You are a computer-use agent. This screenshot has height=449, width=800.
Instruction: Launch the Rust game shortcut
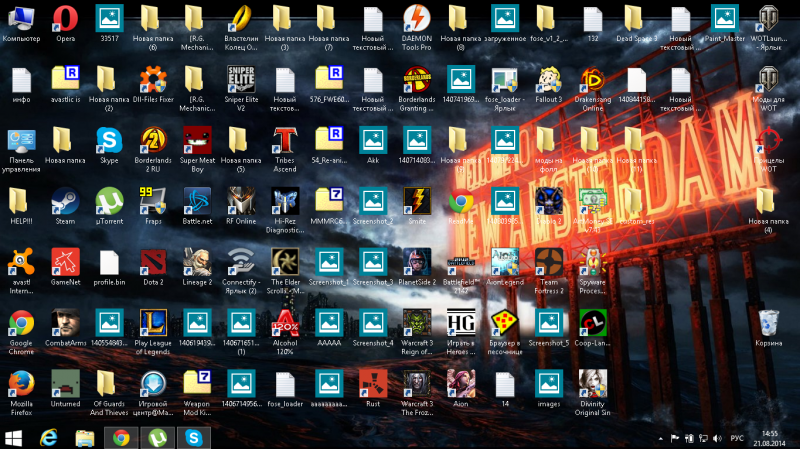[373, 384]
